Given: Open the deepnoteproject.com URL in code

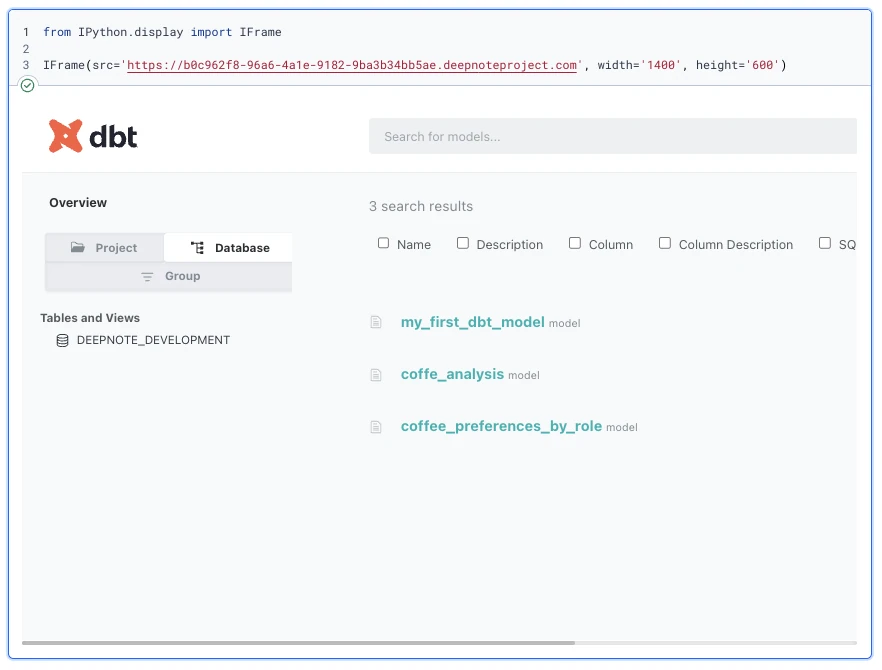Looking at the screenshot, I should tap(352, 65).
